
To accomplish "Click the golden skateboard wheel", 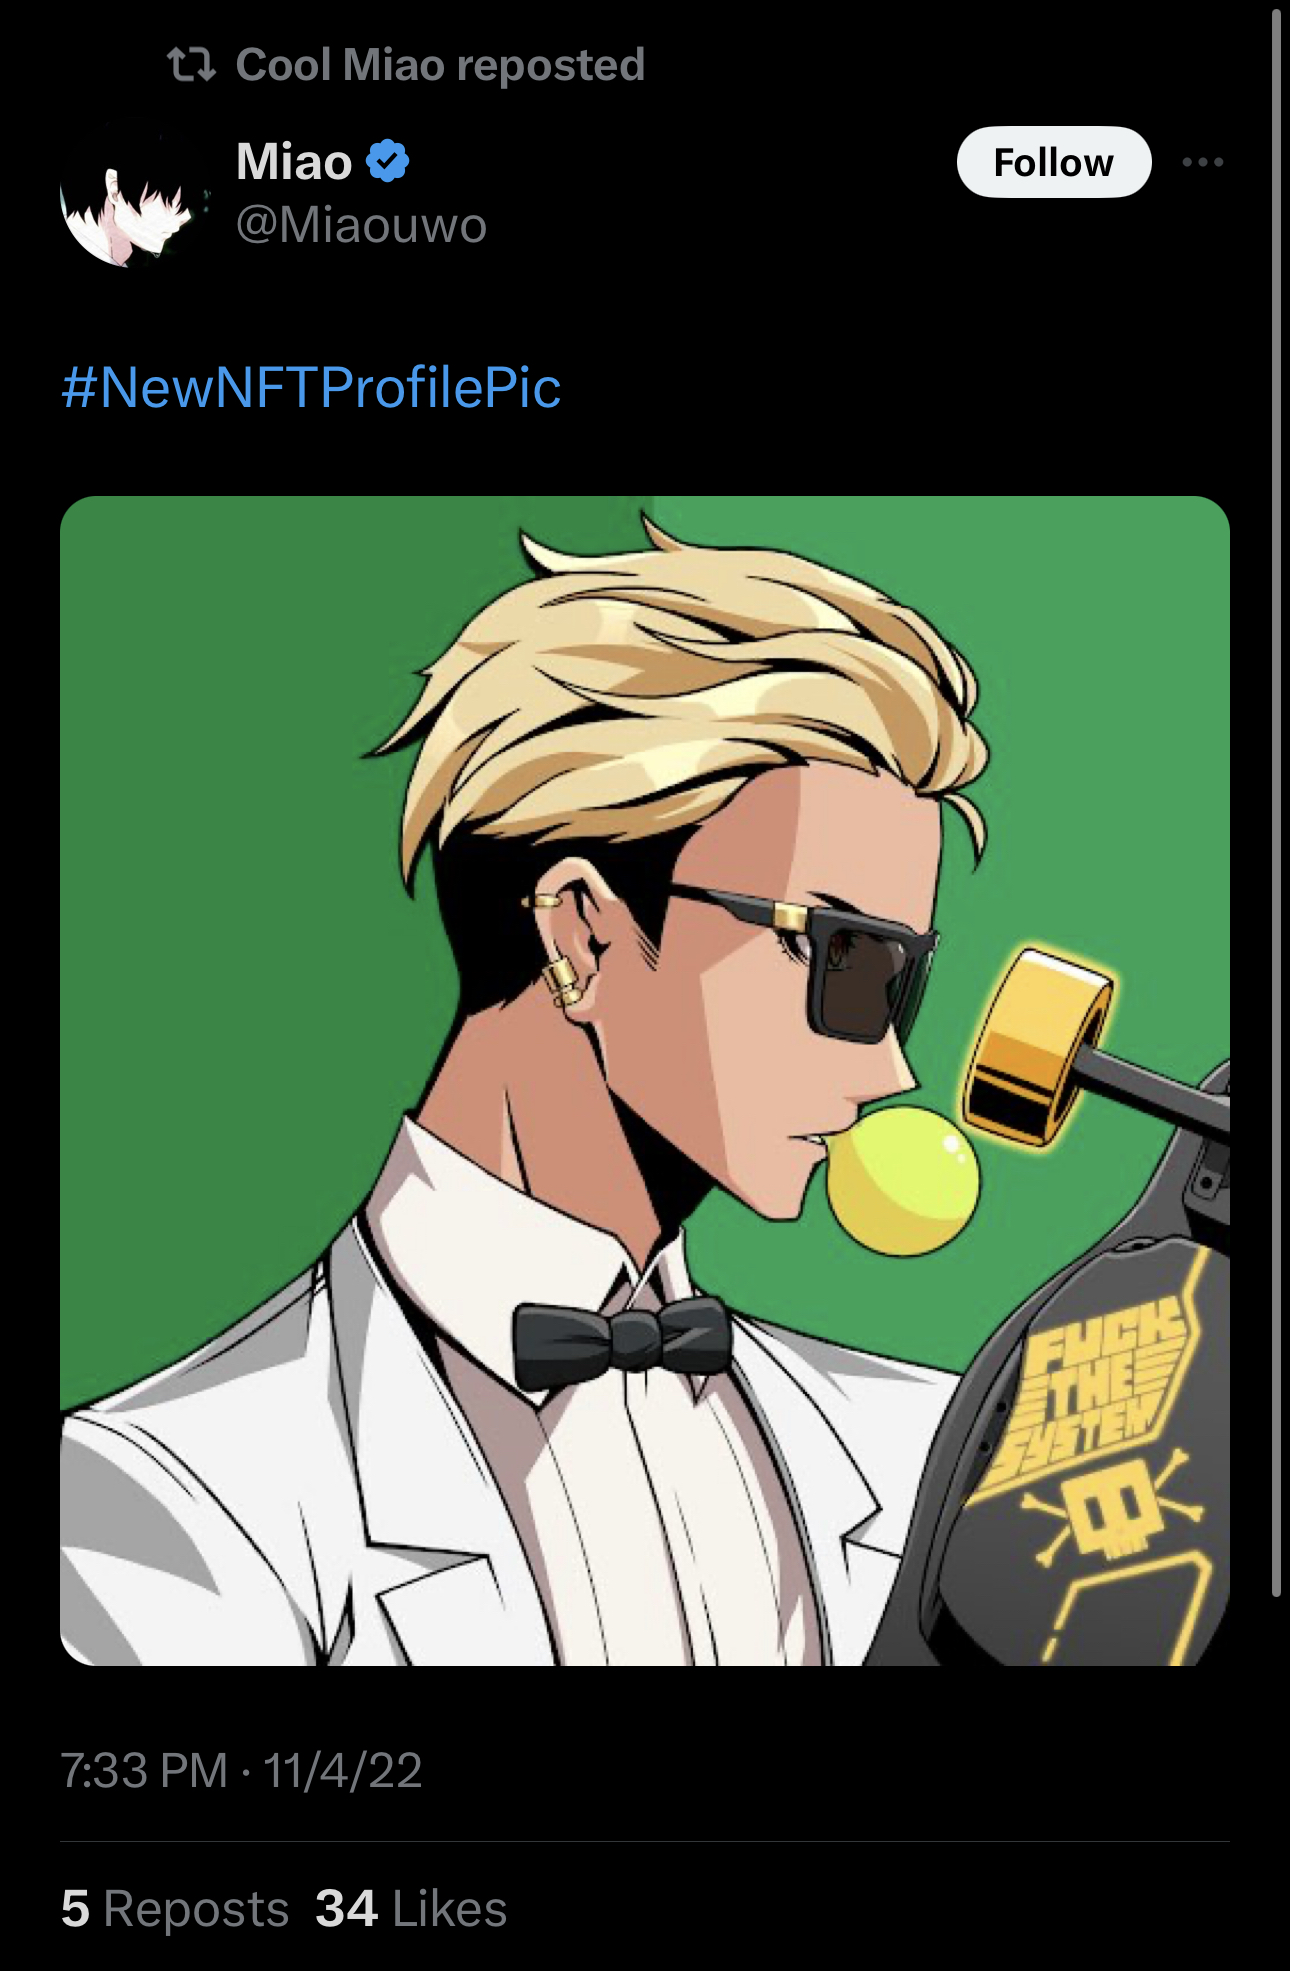I will [1037, 1046].
